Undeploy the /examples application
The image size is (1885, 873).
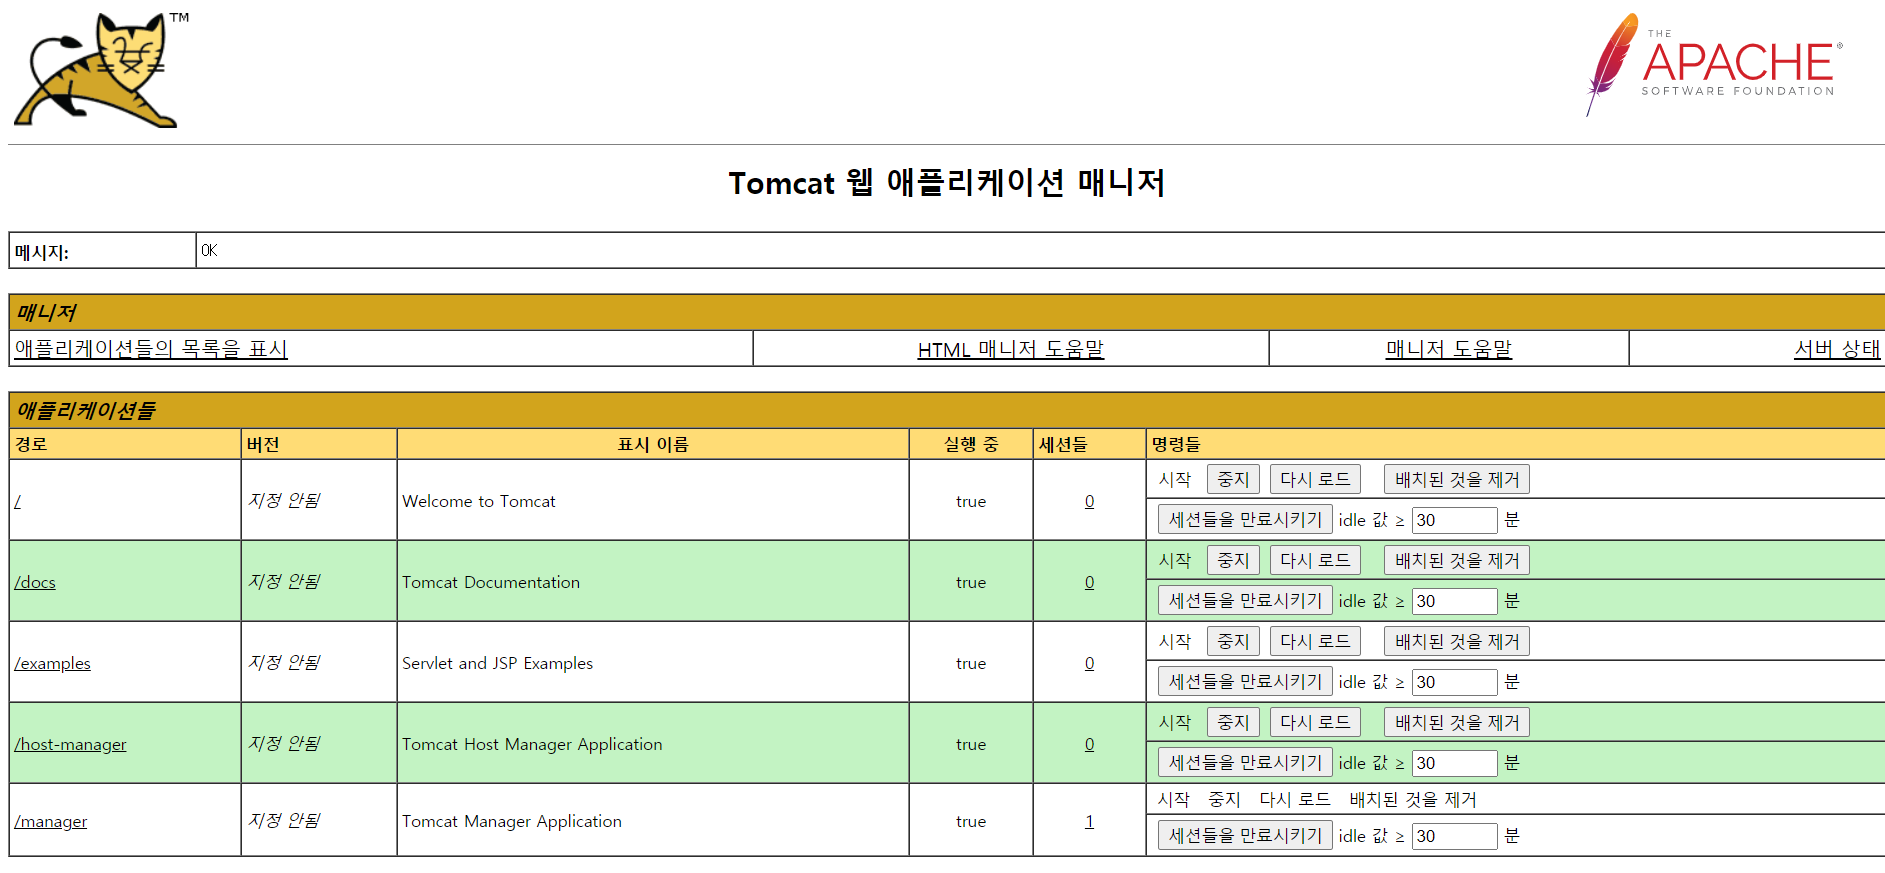(x=1457, y=642)
